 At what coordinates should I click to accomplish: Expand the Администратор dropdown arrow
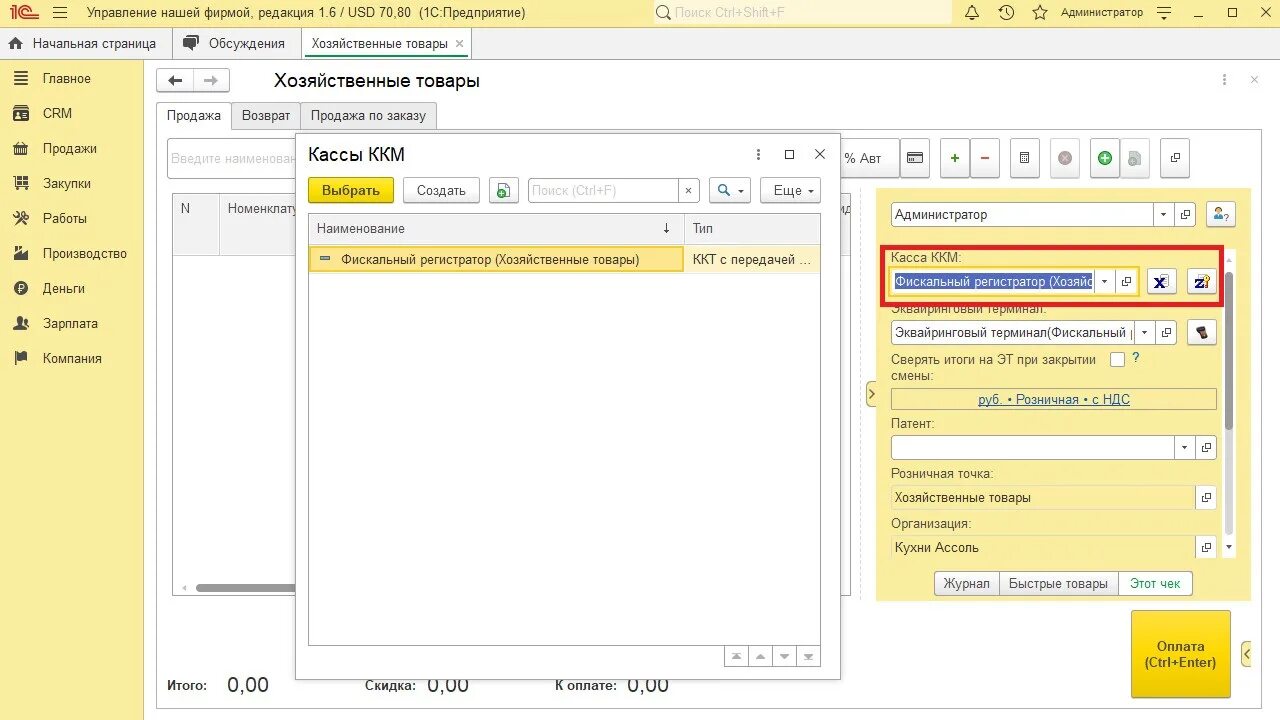[1164, 214]
